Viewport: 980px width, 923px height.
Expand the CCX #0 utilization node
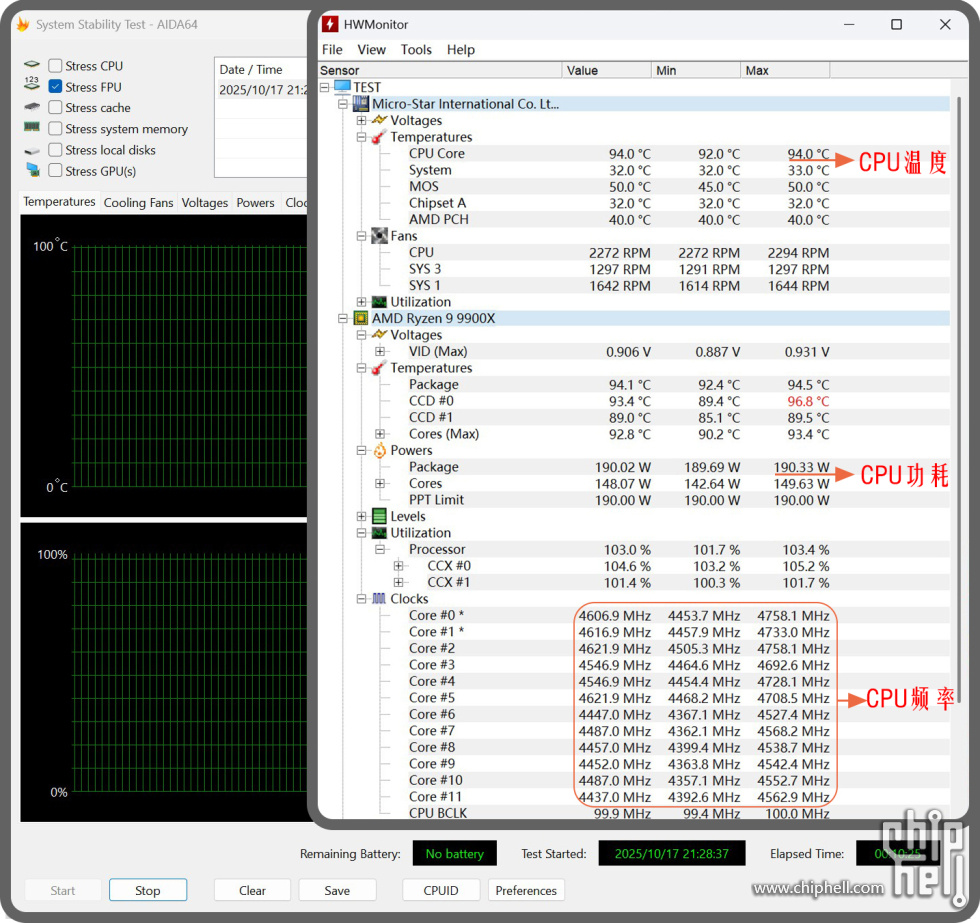point(399,566)
